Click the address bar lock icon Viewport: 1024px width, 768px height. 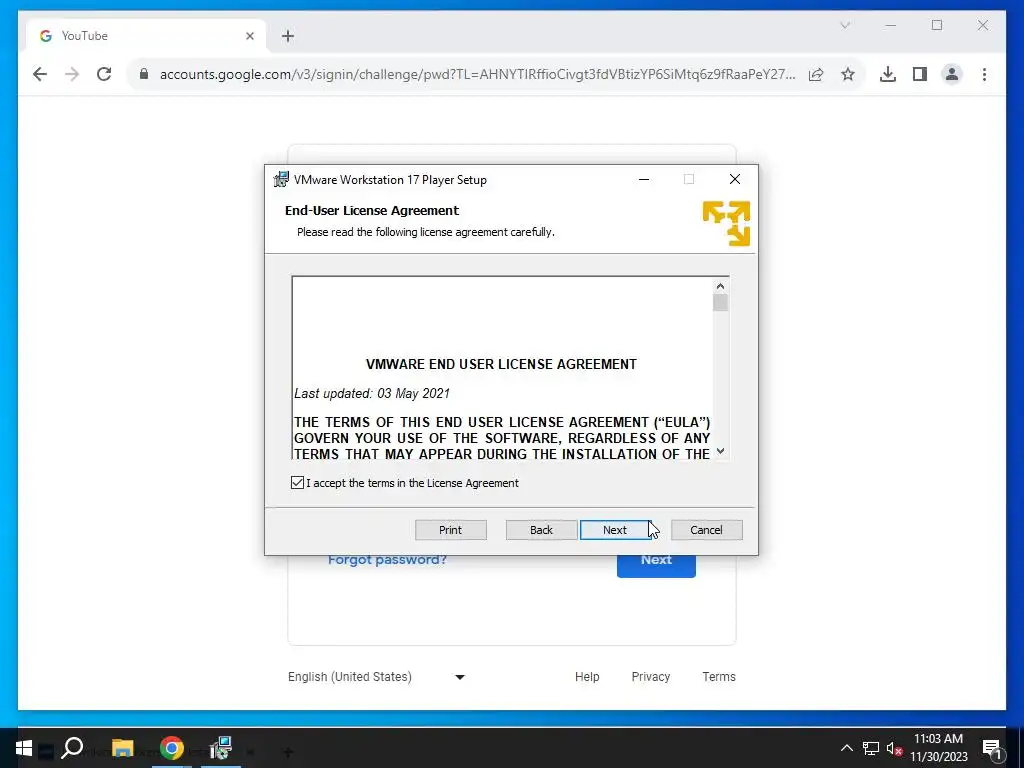tap(144, 74)
